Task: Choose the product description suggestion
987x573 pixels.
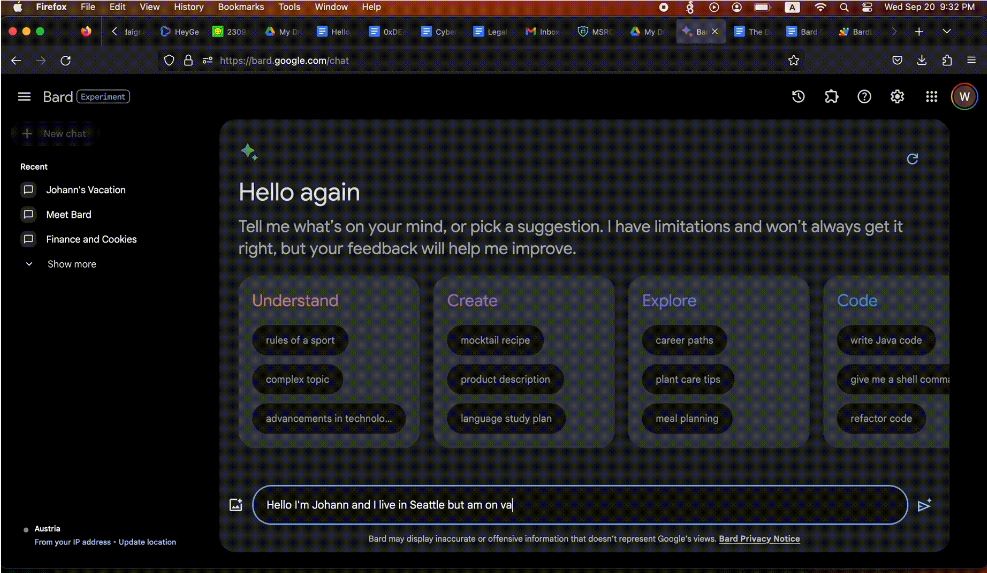Action: (x=505, y=379)
